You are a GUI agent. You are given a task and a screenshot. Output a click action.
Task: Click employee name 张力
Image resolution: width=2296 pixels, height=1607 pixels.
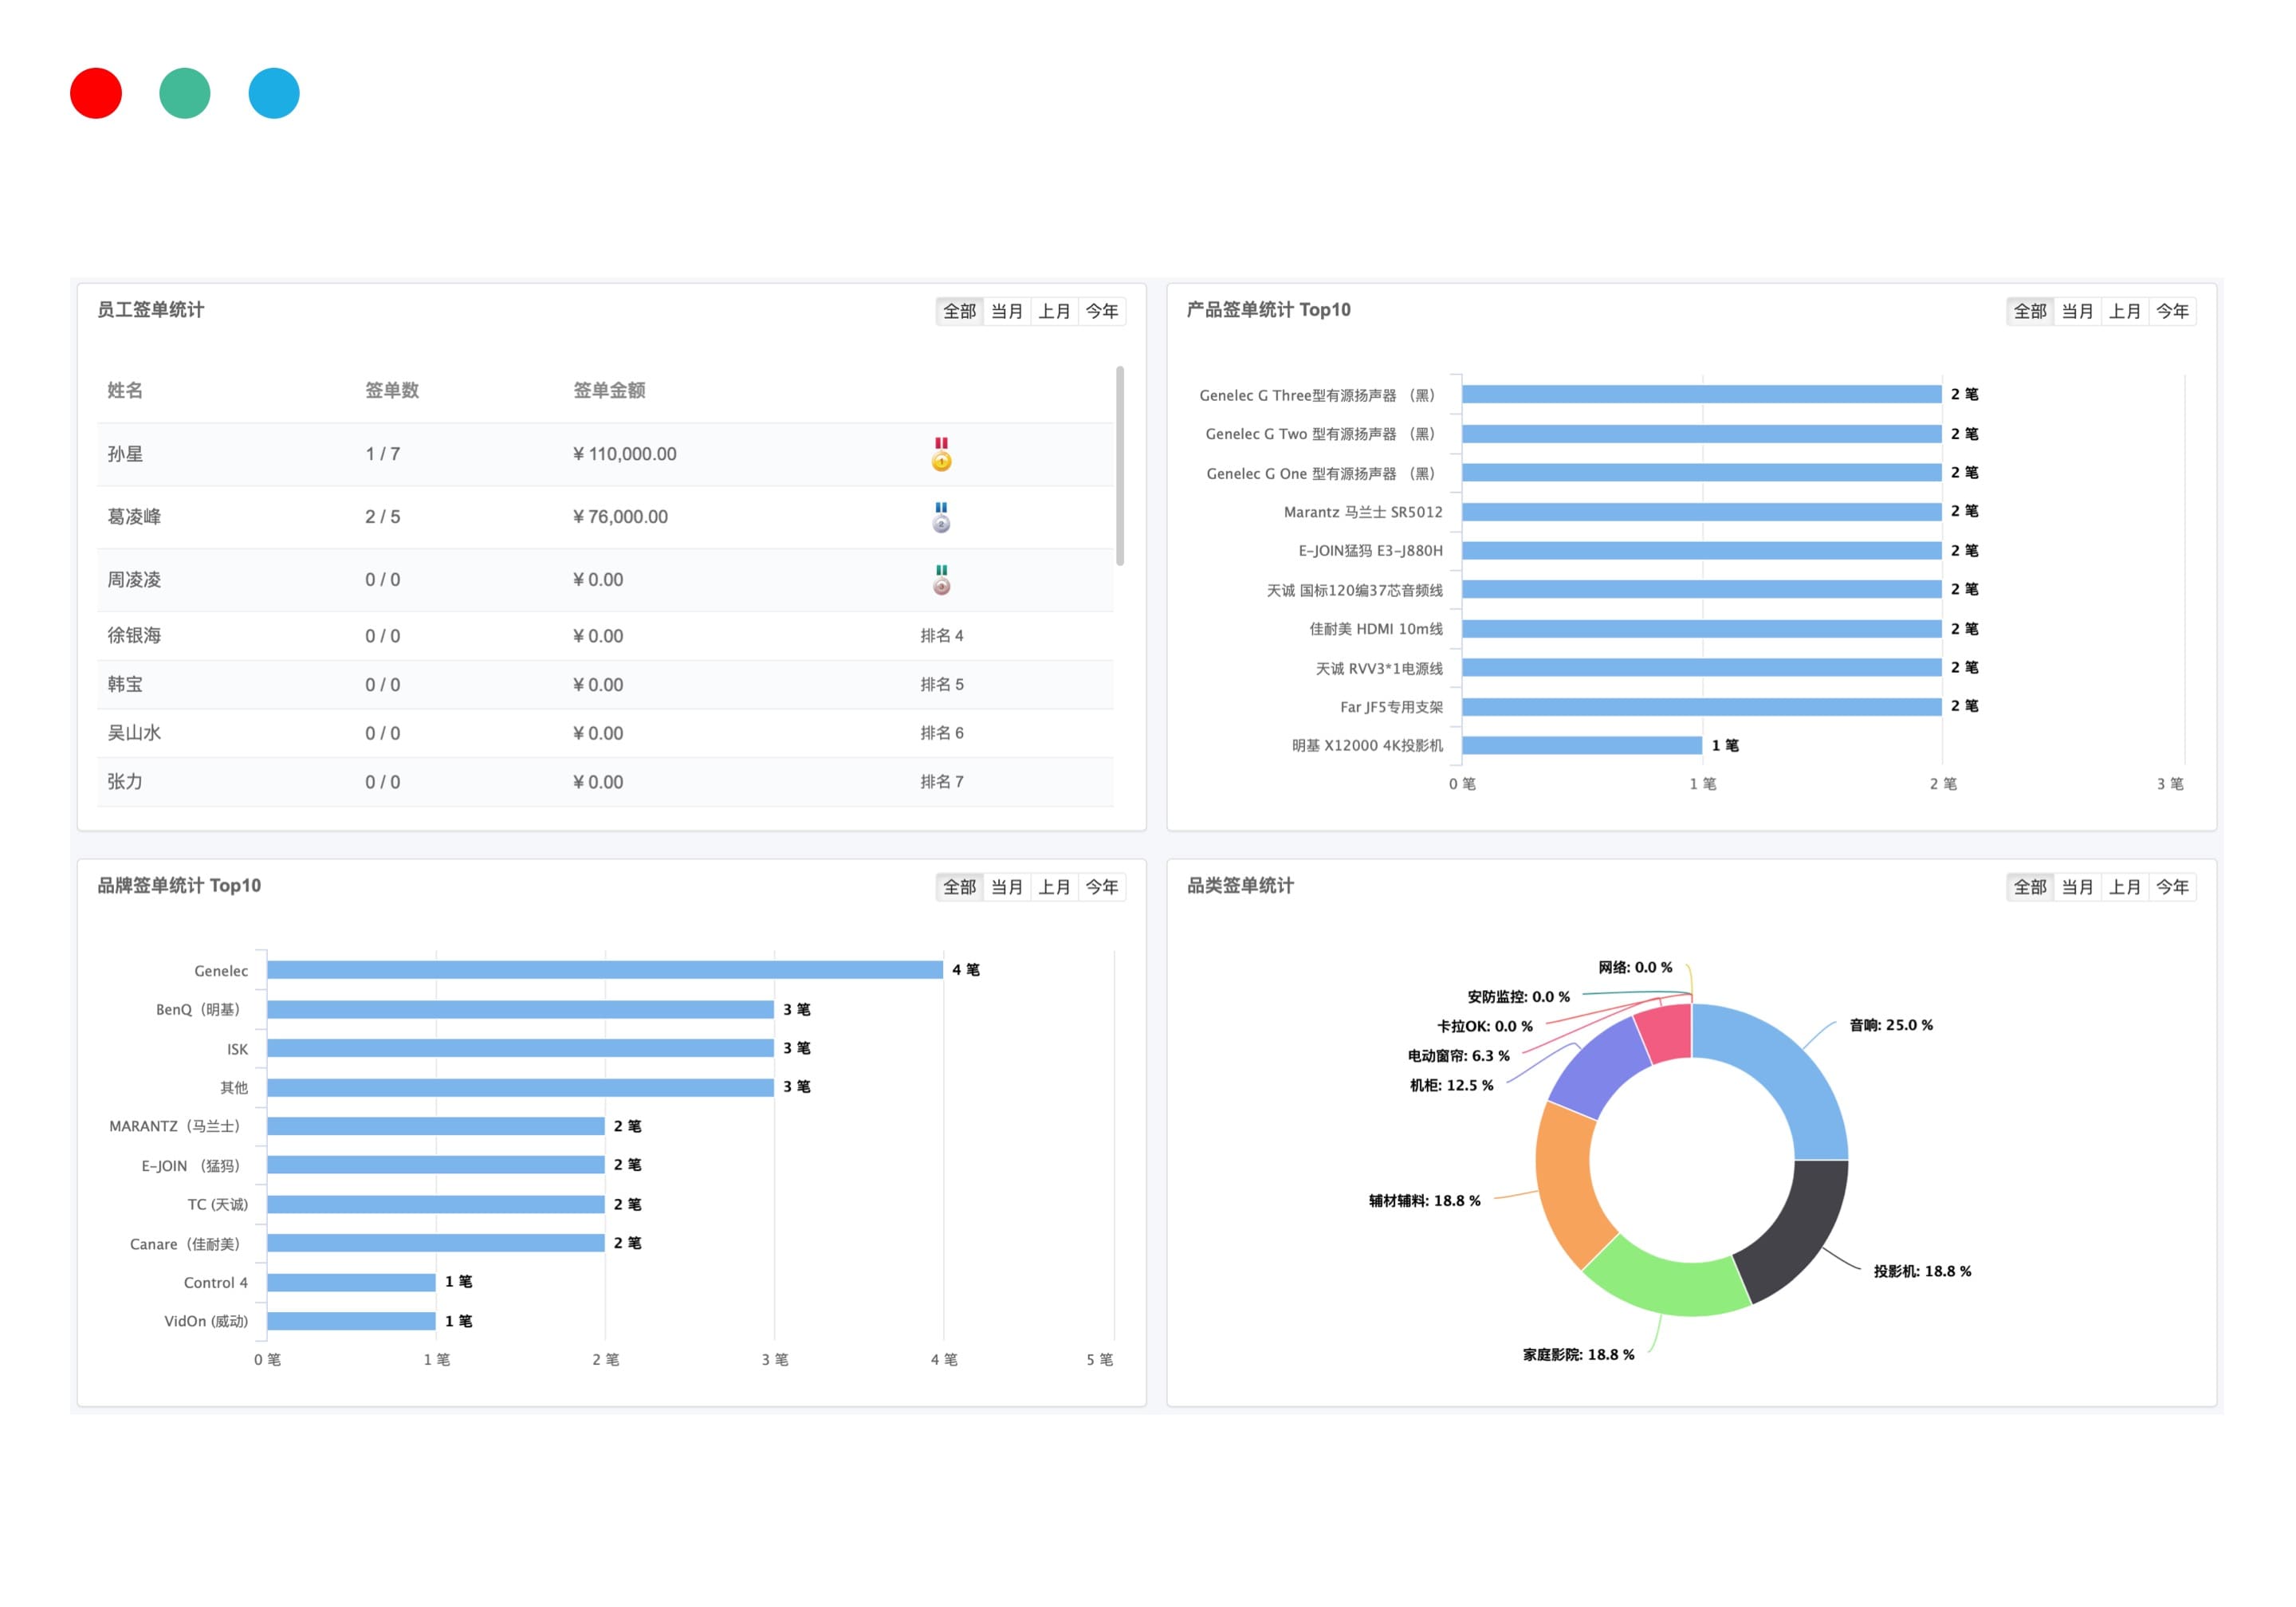(x=125, y=782)
